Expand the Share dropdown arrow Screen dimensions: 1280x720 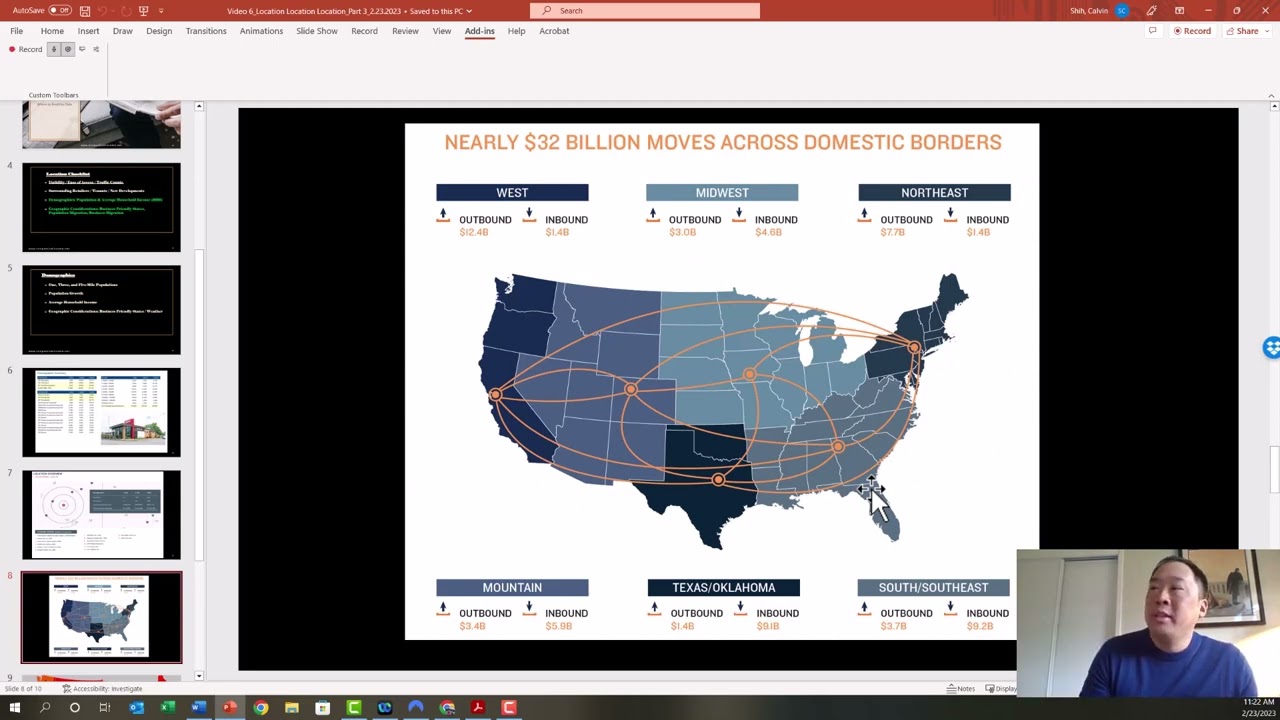1269,31
